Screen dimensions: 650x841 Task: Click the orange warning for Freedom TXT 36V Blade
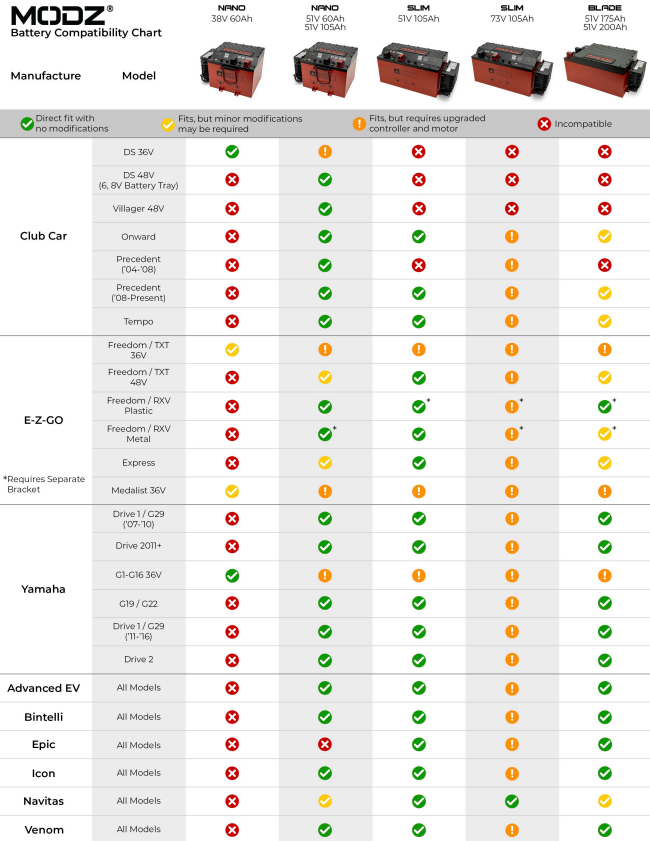(604, 350)
